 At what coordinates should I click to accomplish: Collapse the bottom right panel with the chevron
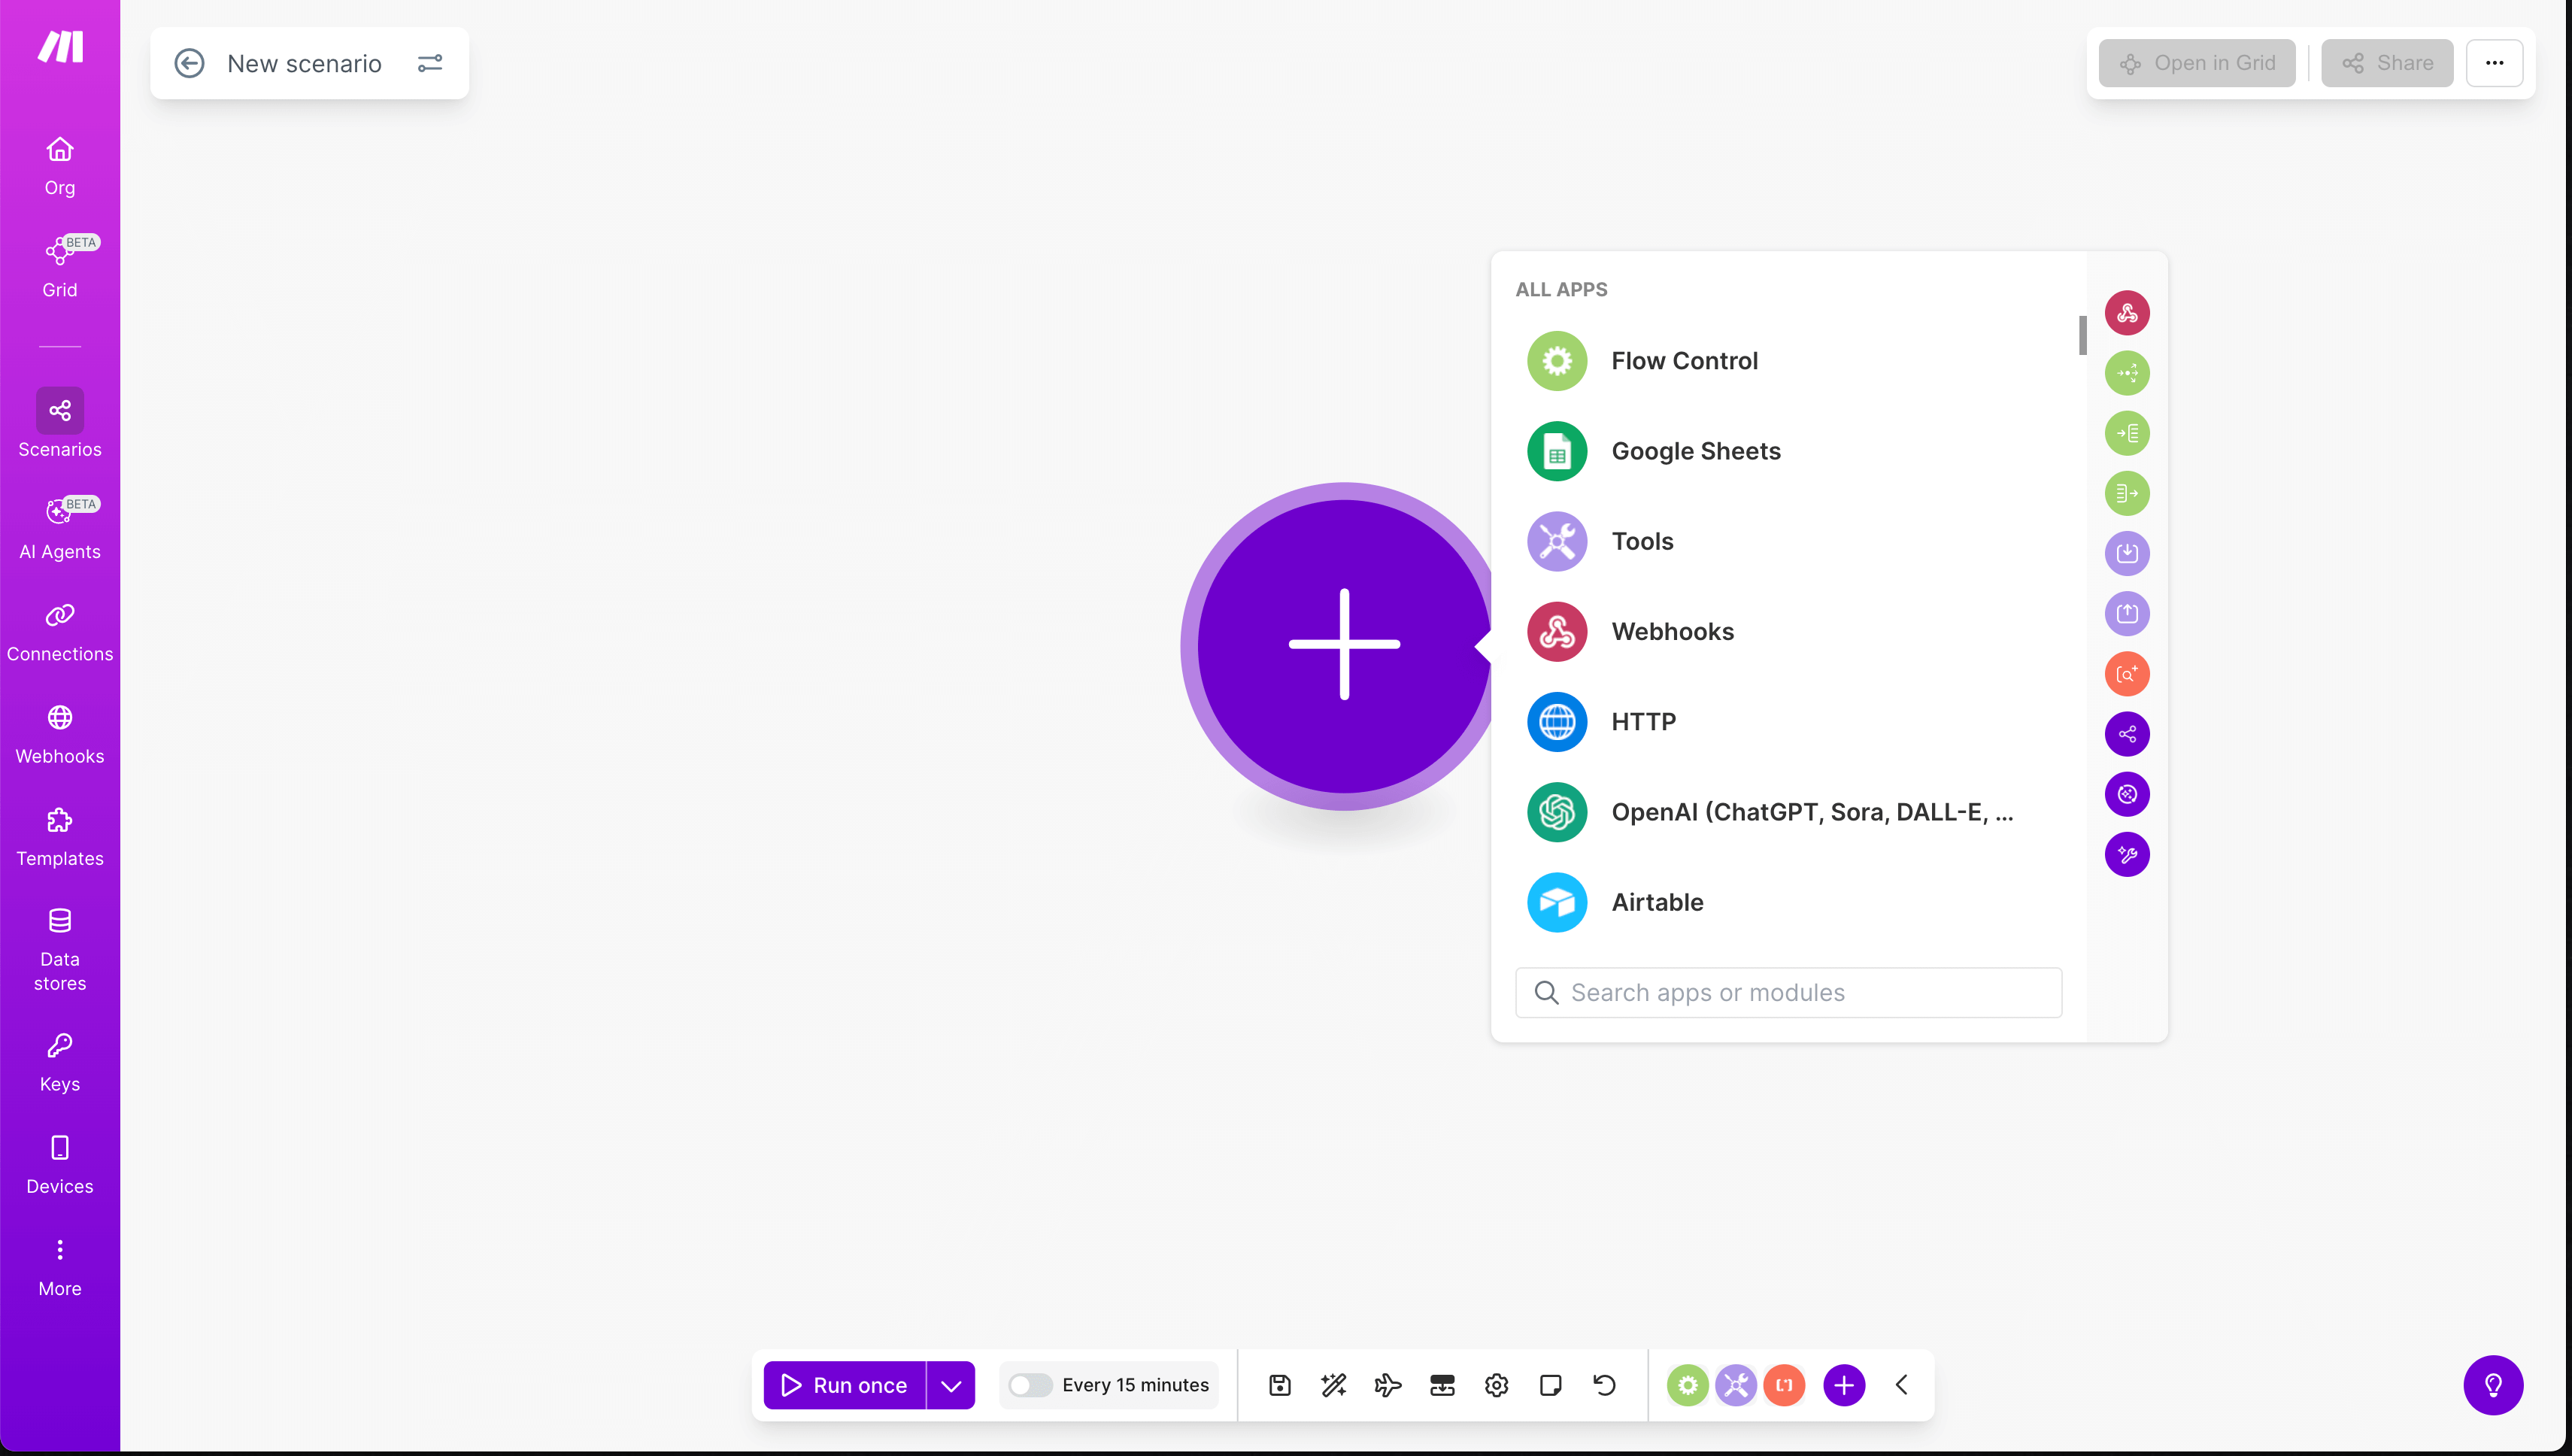point(1902,1385)
